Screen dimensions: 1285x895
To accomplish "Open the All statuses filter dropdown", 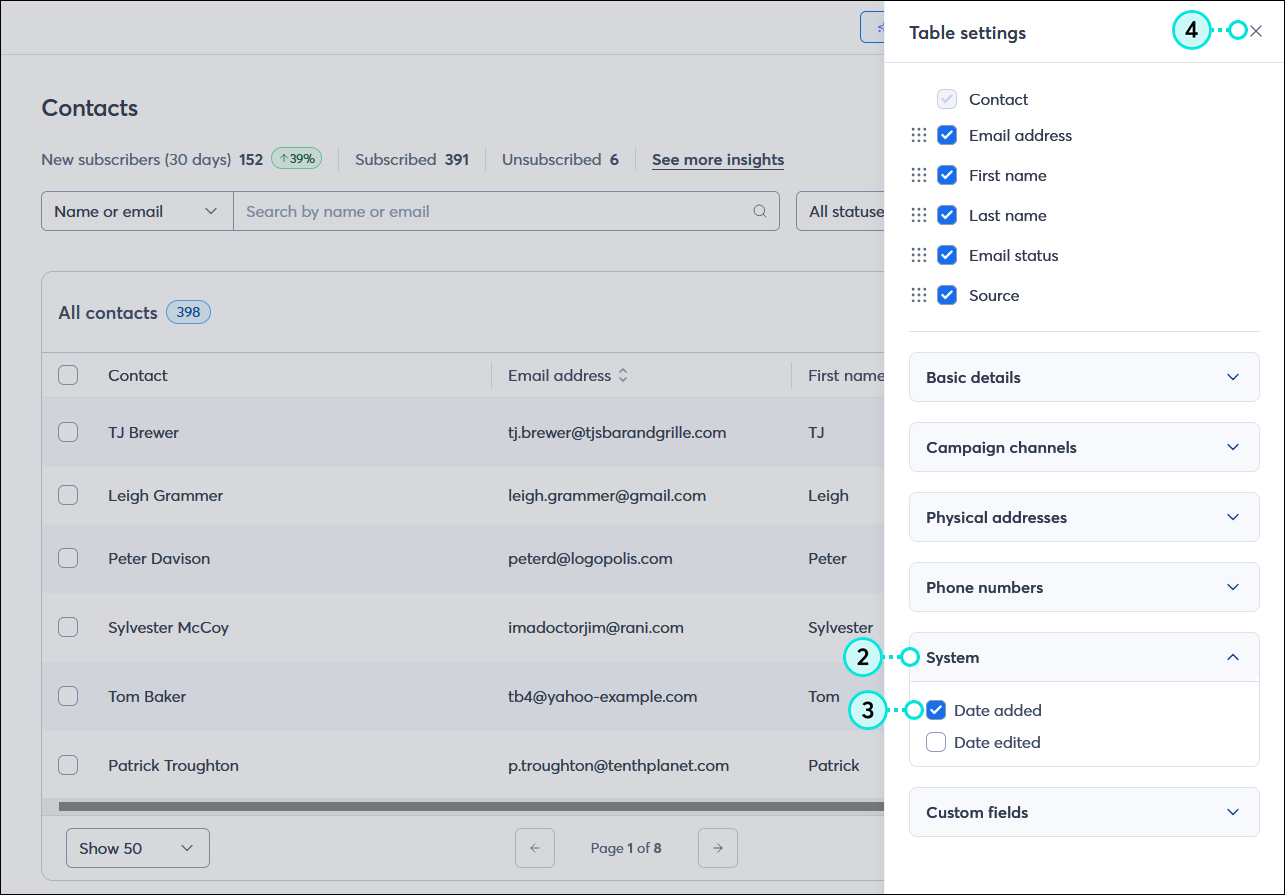I will tap(847, 210).
